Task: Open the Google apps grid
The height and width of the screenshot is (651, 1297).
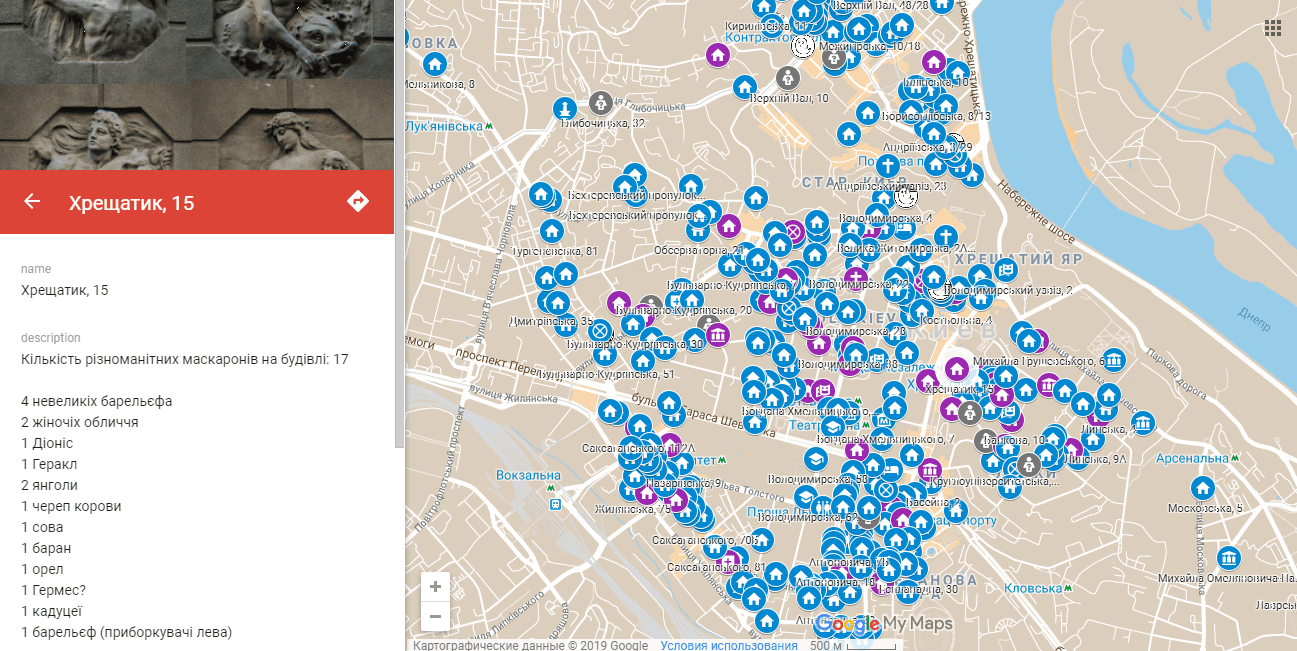Action: [x=1273, y=28]
